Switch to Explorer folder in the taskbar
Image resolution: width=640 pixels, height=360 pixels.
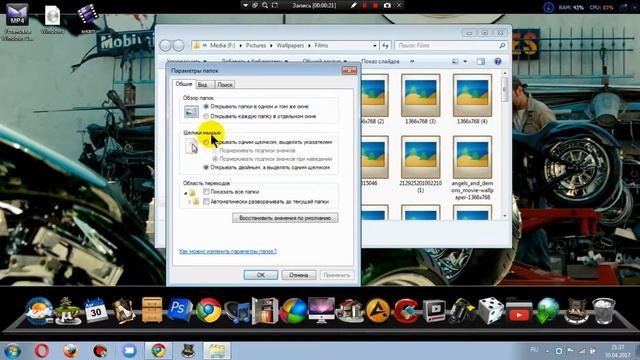[x=217, y=351]
